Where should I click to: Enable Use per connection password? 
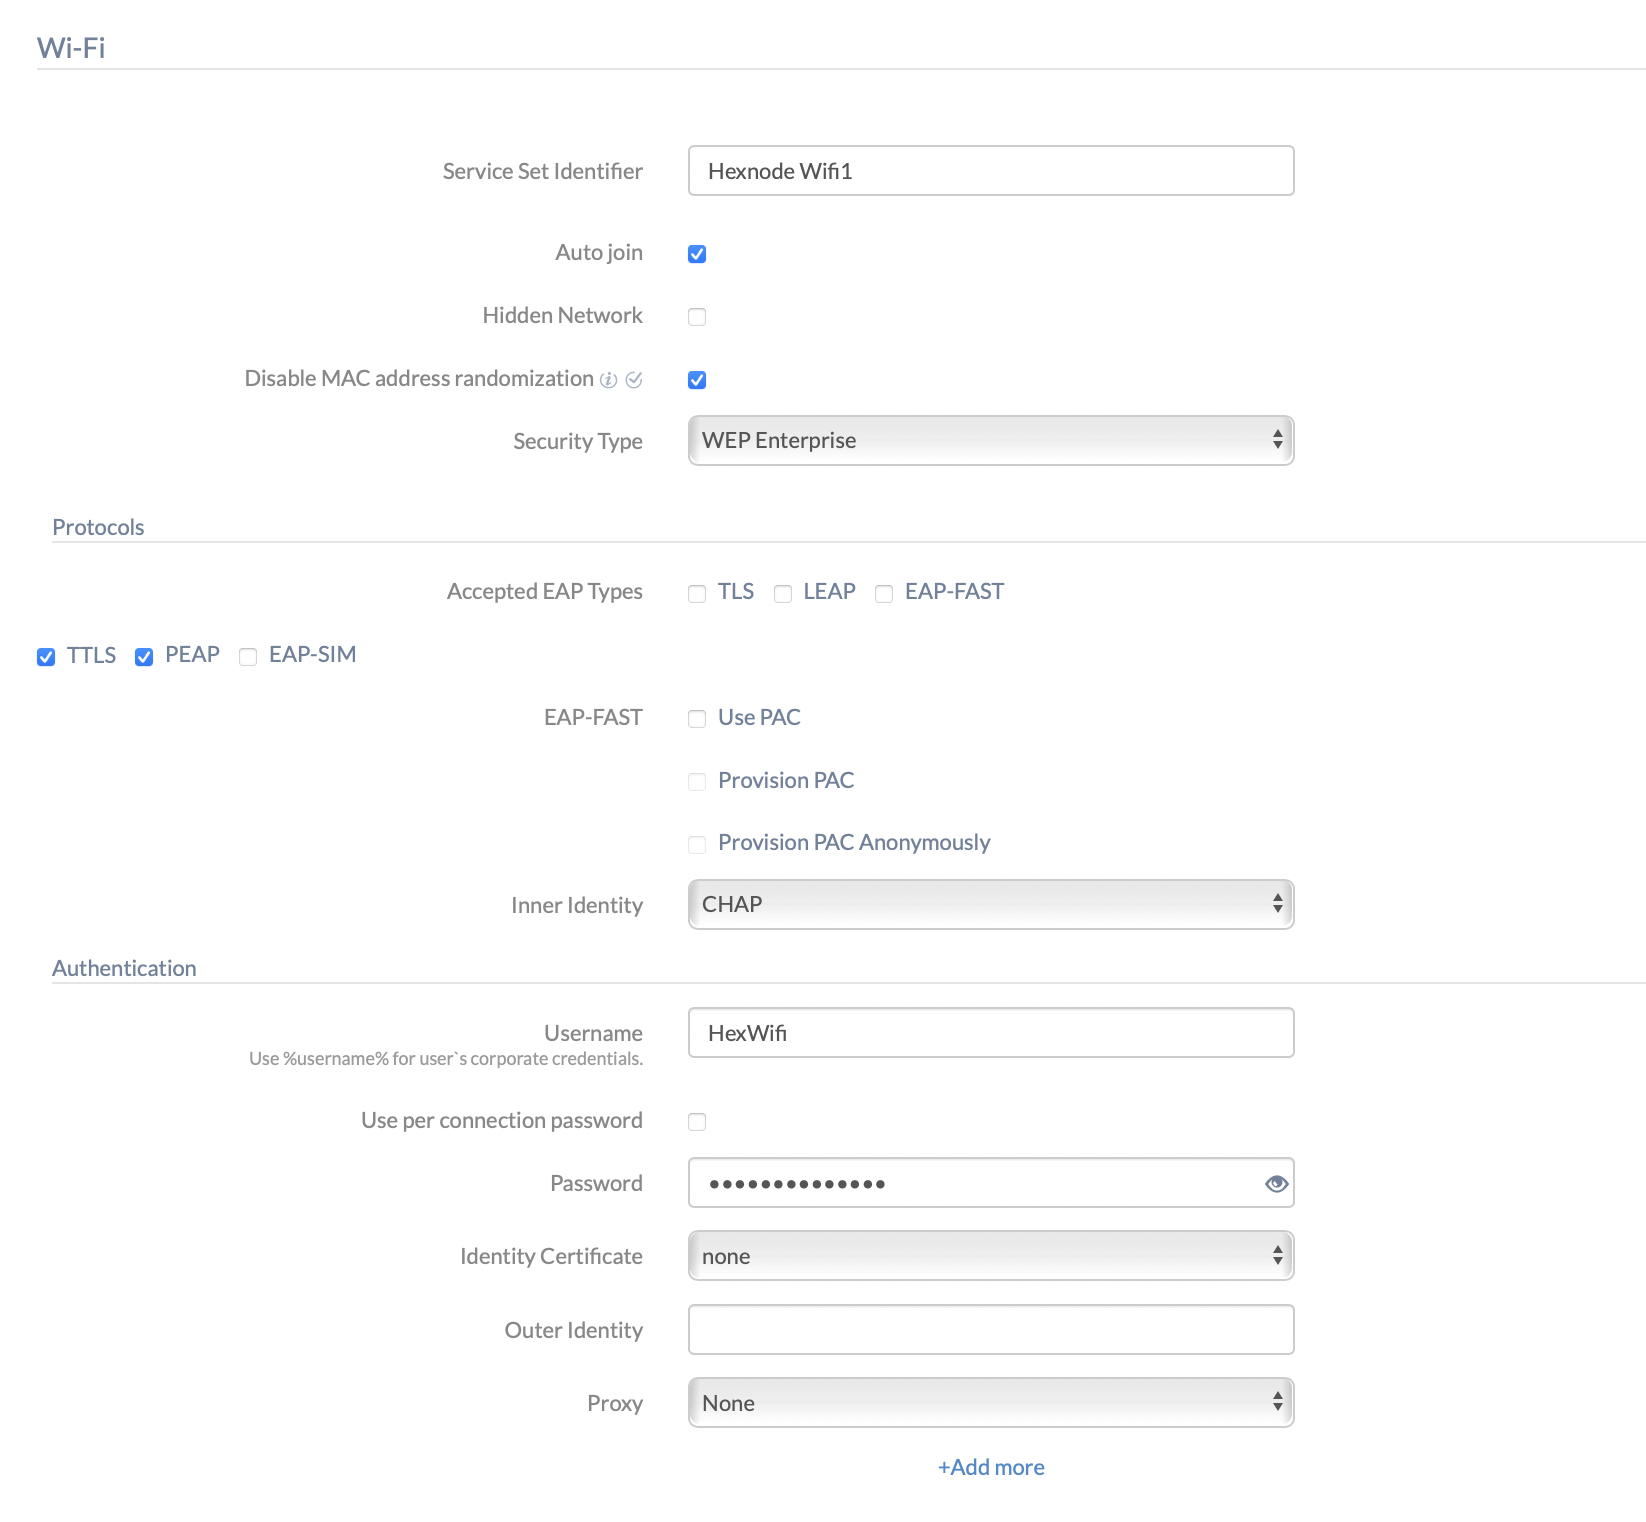click(x=697, y=1122)
